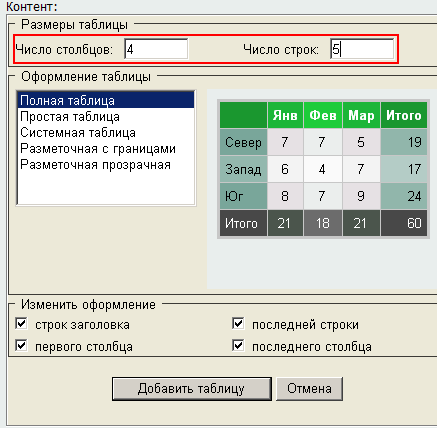Click the green Итого column header in preview
The width and height of the screenshot is (437, 428).
point(404,115)
